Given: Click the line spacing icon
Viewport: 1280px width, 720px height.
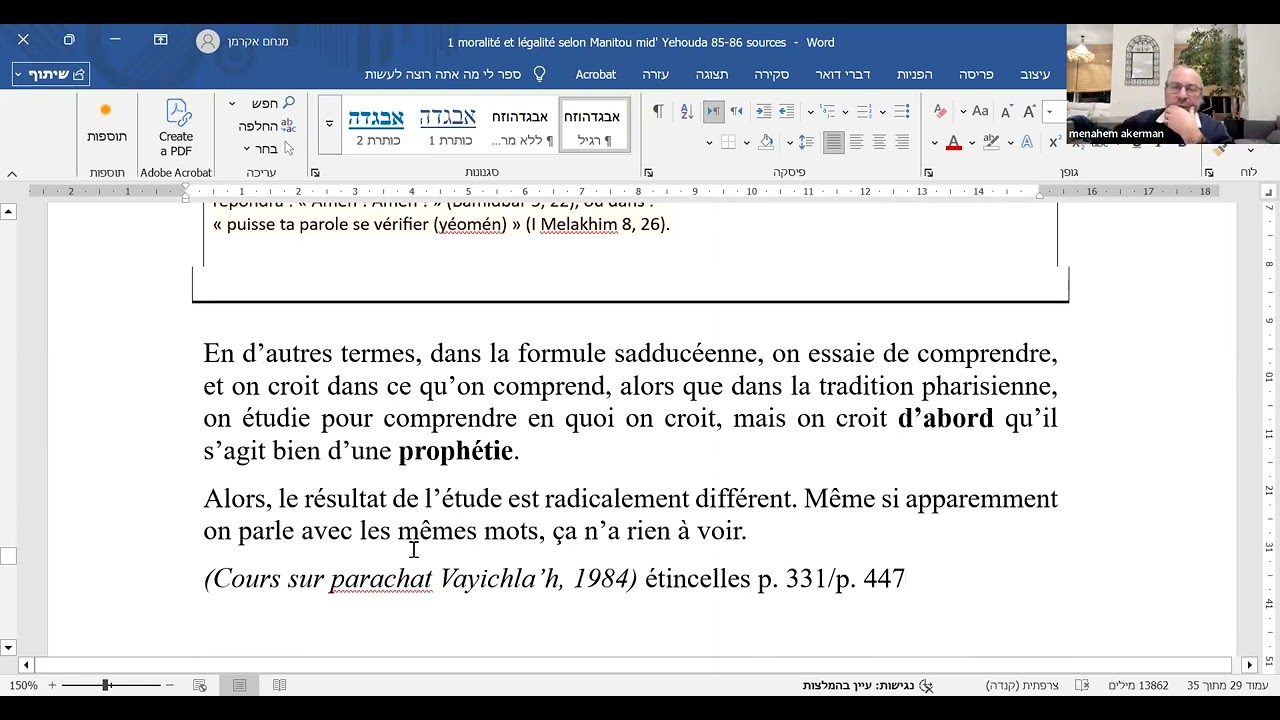Looking at the screenshot, I should [806, 142].
